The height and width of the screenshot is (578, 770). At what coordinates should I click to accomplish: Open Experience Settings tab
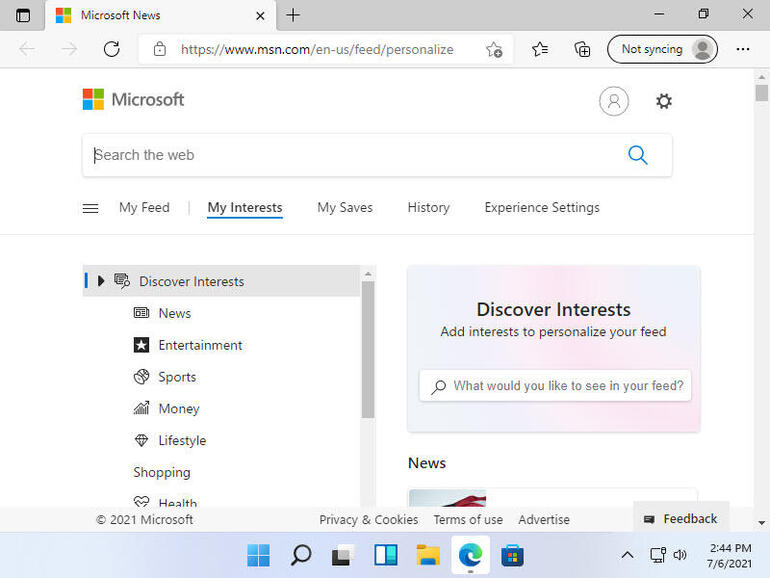pyautogui.click(x=542, y=208)
